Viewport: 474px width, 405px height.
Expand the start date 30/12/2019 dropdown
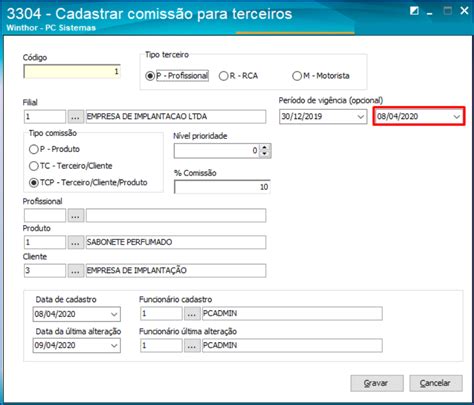360,117
